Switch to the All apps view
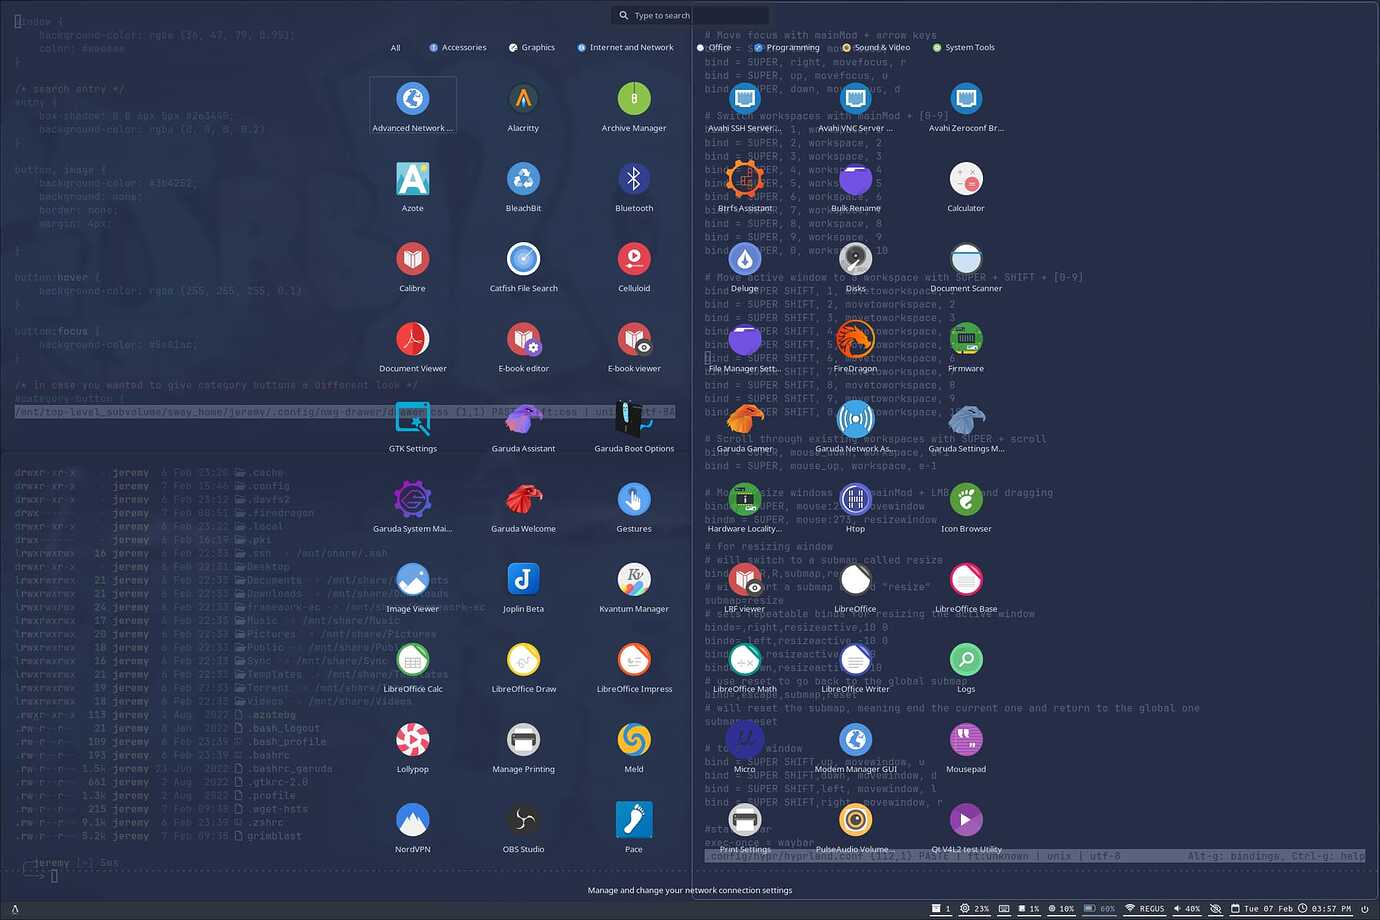The height and width of the screenshot is (920, 1380). (395, 47)
